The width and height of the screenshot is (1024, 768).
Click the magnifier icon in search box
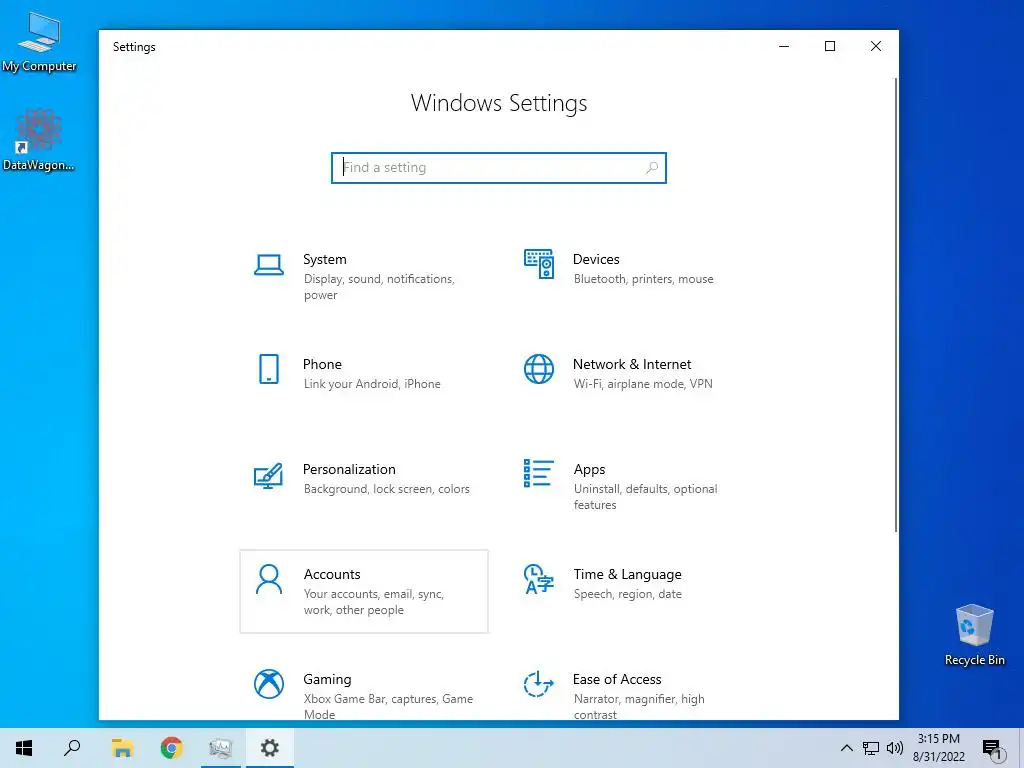pyautogui.click(x=652, y=168)
